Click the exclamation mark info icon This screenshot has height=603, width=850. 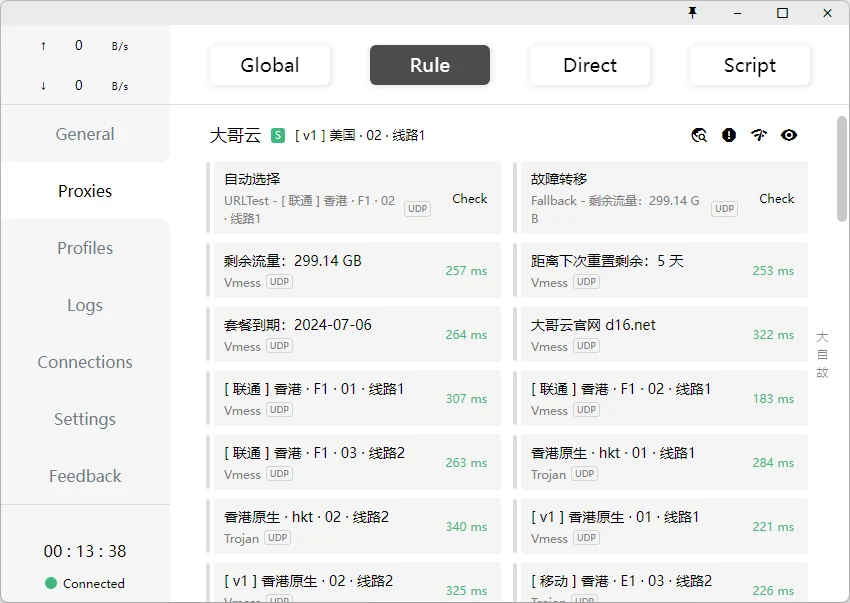point(729,135)
